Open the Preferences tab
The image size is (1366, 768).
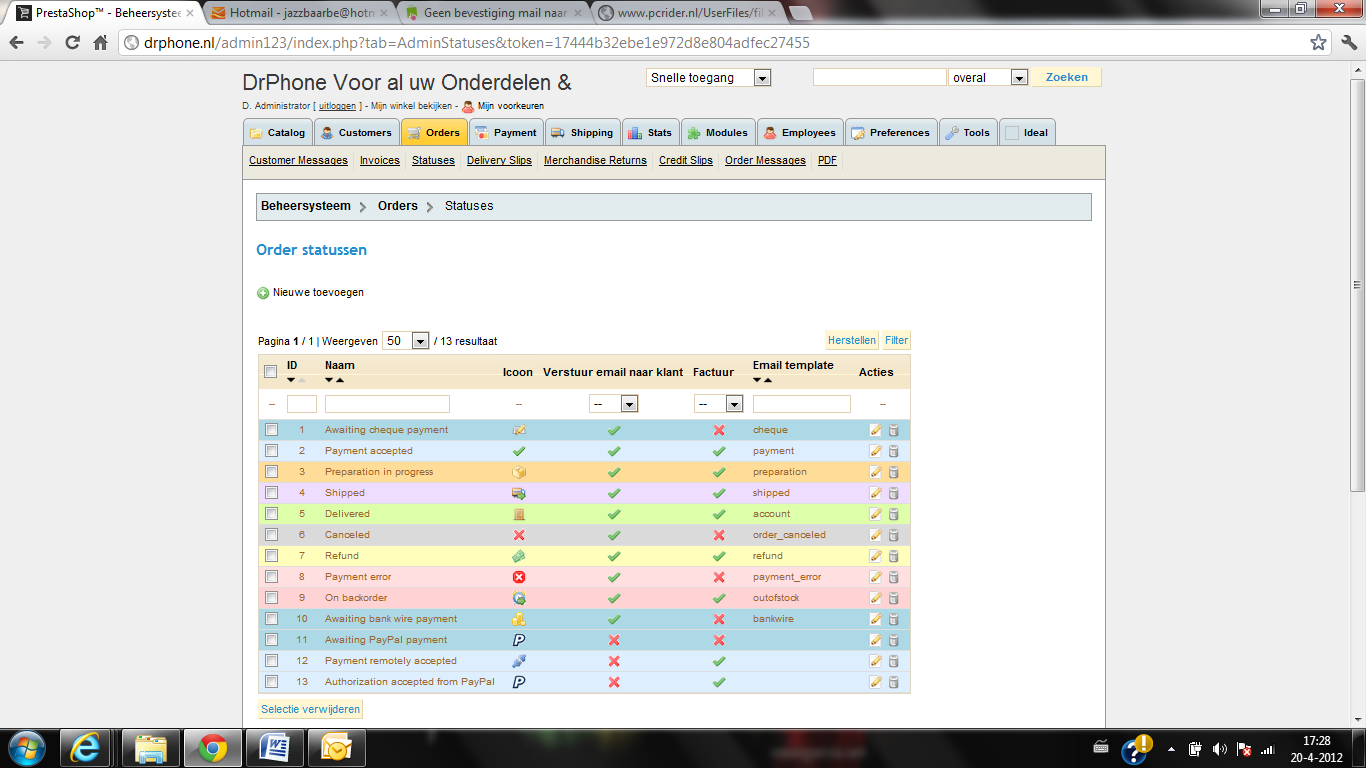coord(891,133)
